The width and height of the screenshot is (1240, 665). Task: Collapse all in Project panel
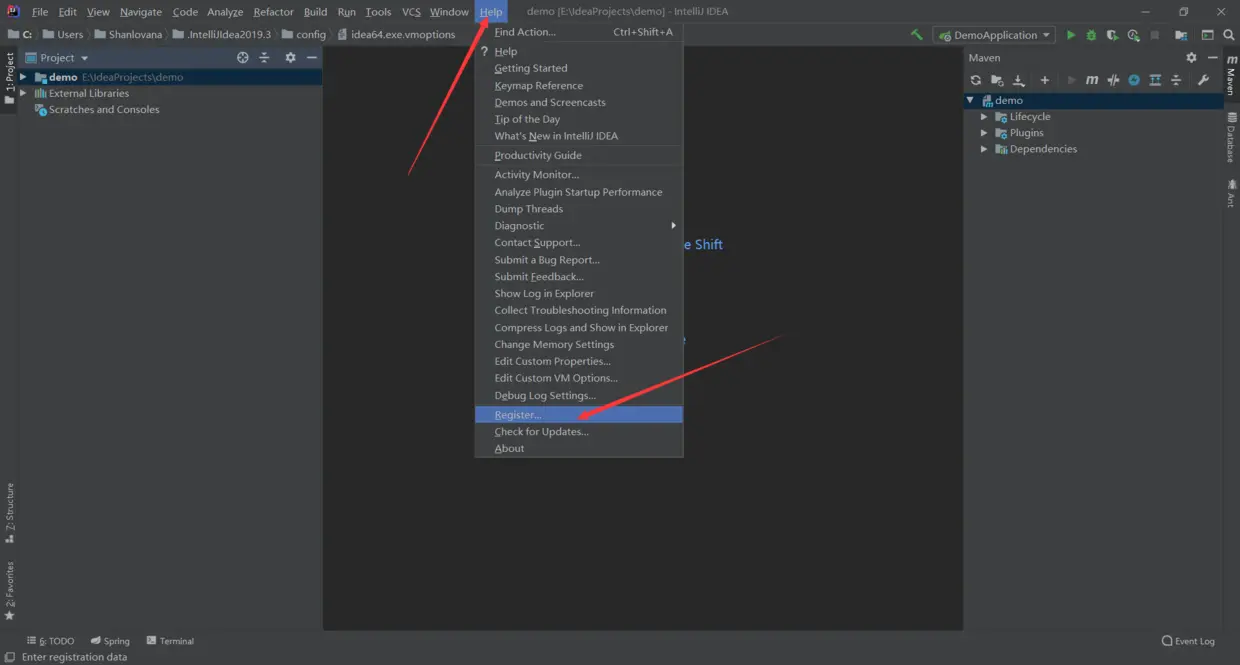pyautogui.click(x=265, y=58)
